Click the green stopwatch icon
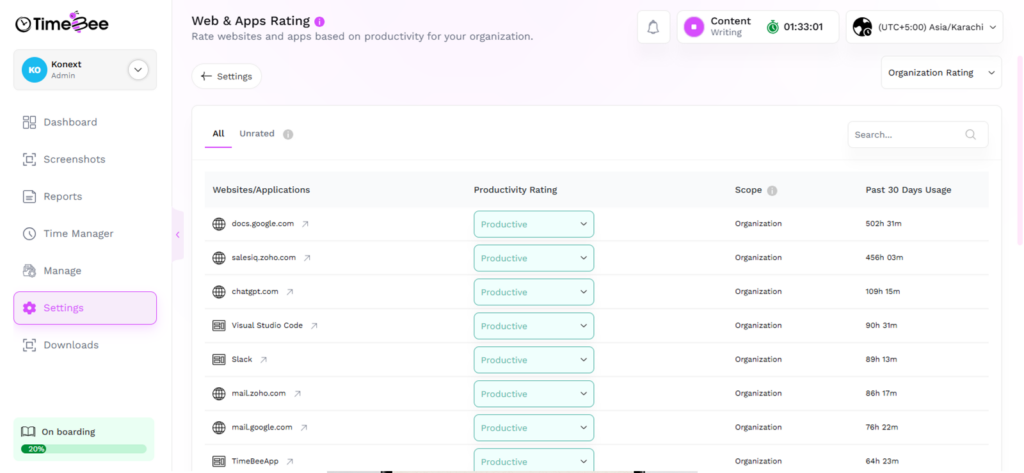The image size is (1024, 473). tap(773, 27)
